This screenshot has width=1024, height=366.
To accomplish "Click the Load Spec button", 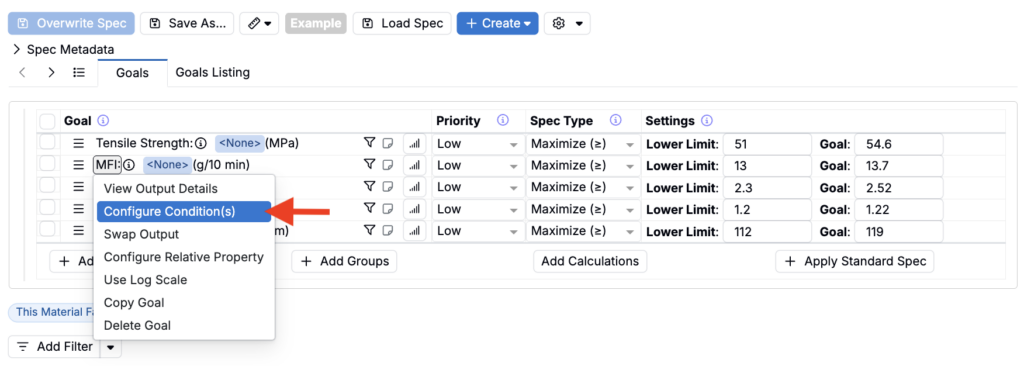I will point(402,24).
